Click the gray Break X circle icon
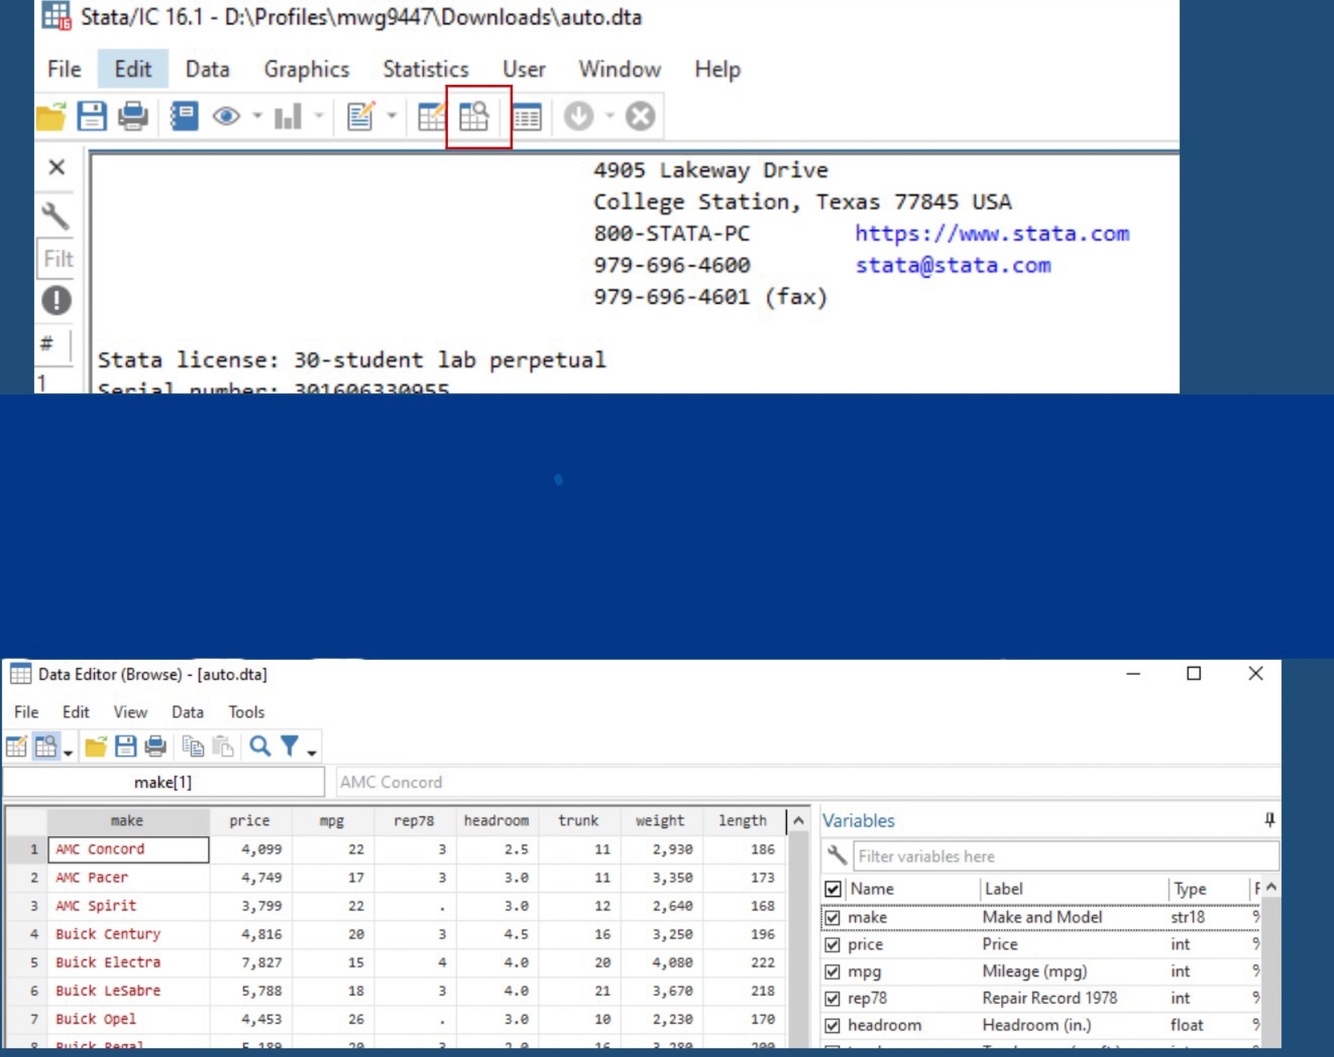1334x1057 pixels. 641,117
